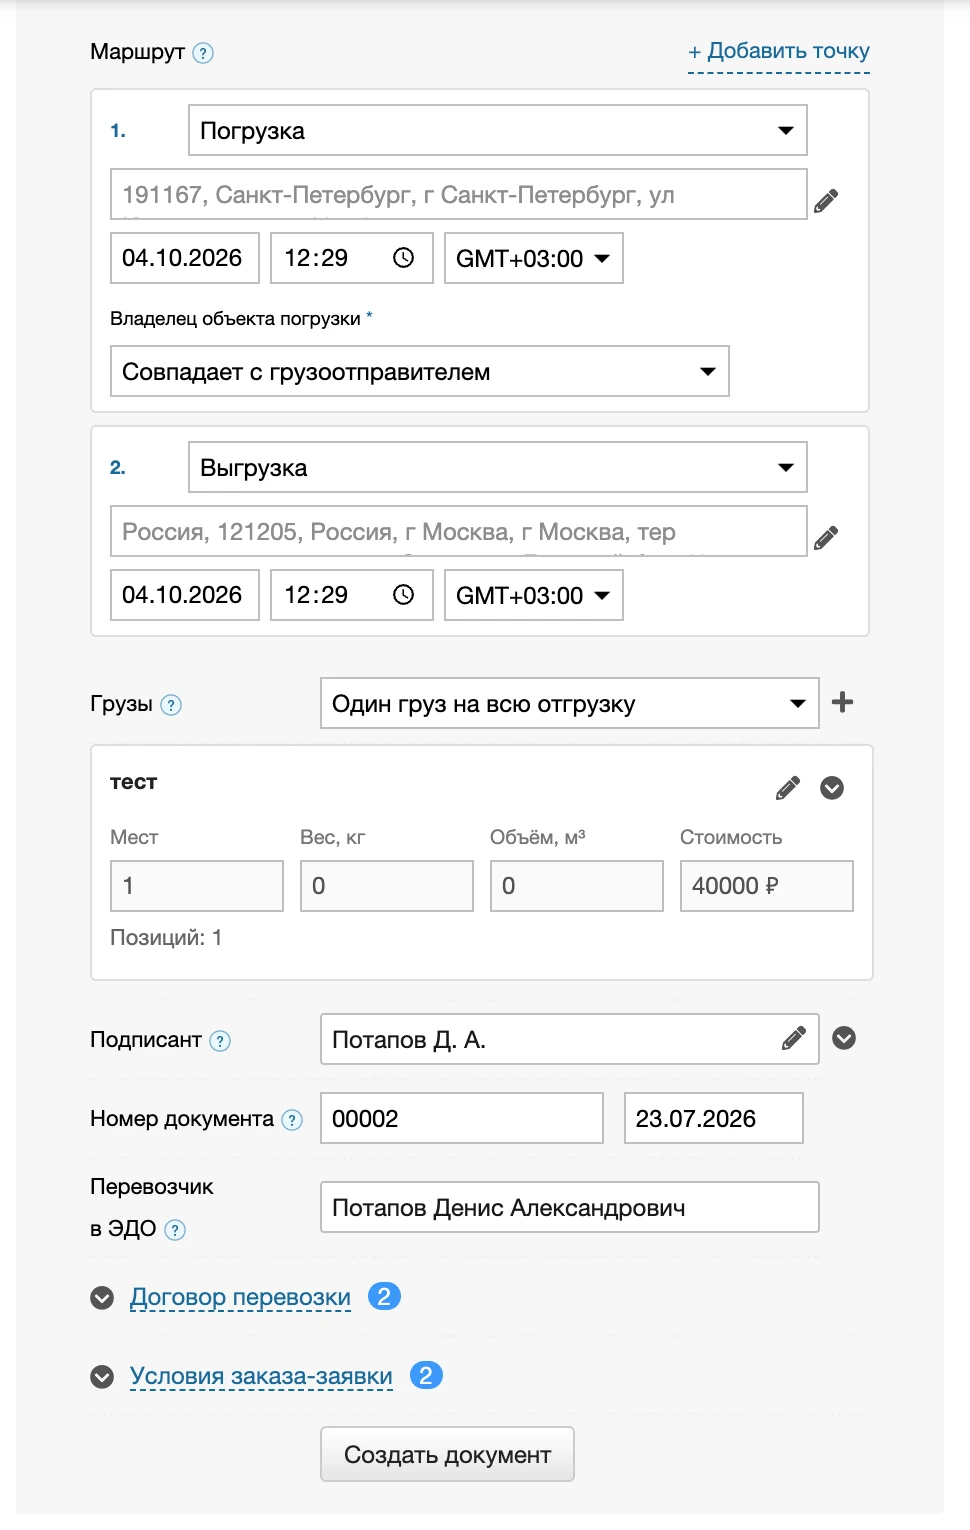Click the unloading address field with Москва
Screen dimensions: 970x1530
(x=459, y=531)
